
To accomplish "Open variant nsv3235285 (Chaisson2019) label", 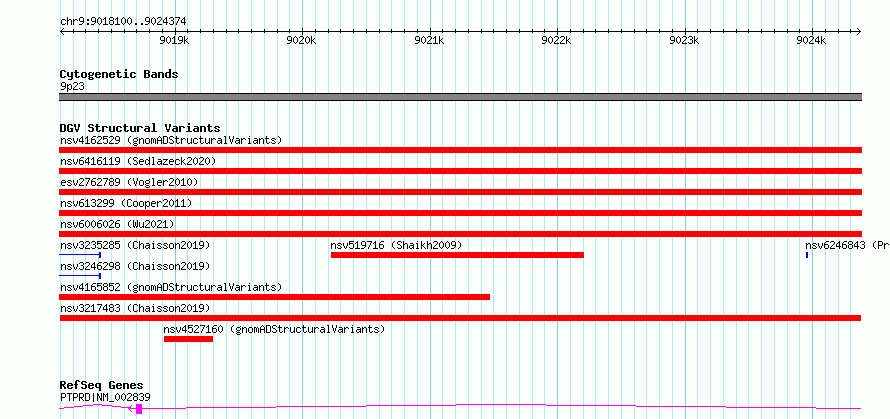I will point(135,245).
